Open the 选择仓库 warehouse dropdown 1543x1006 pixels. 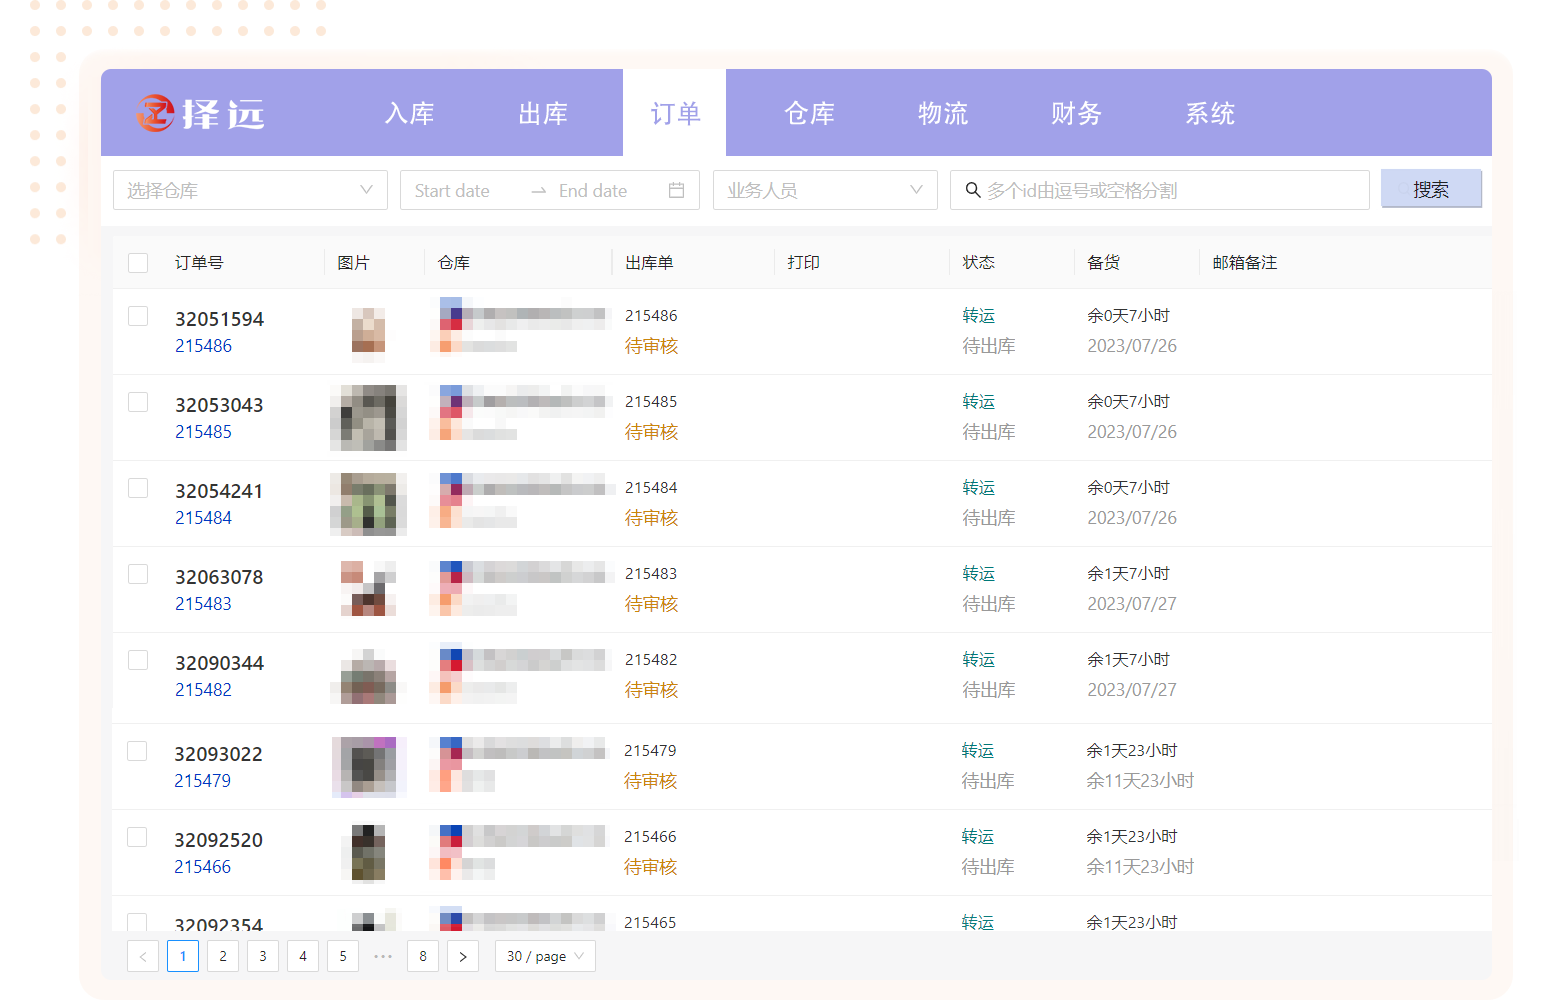coord(250,190)
